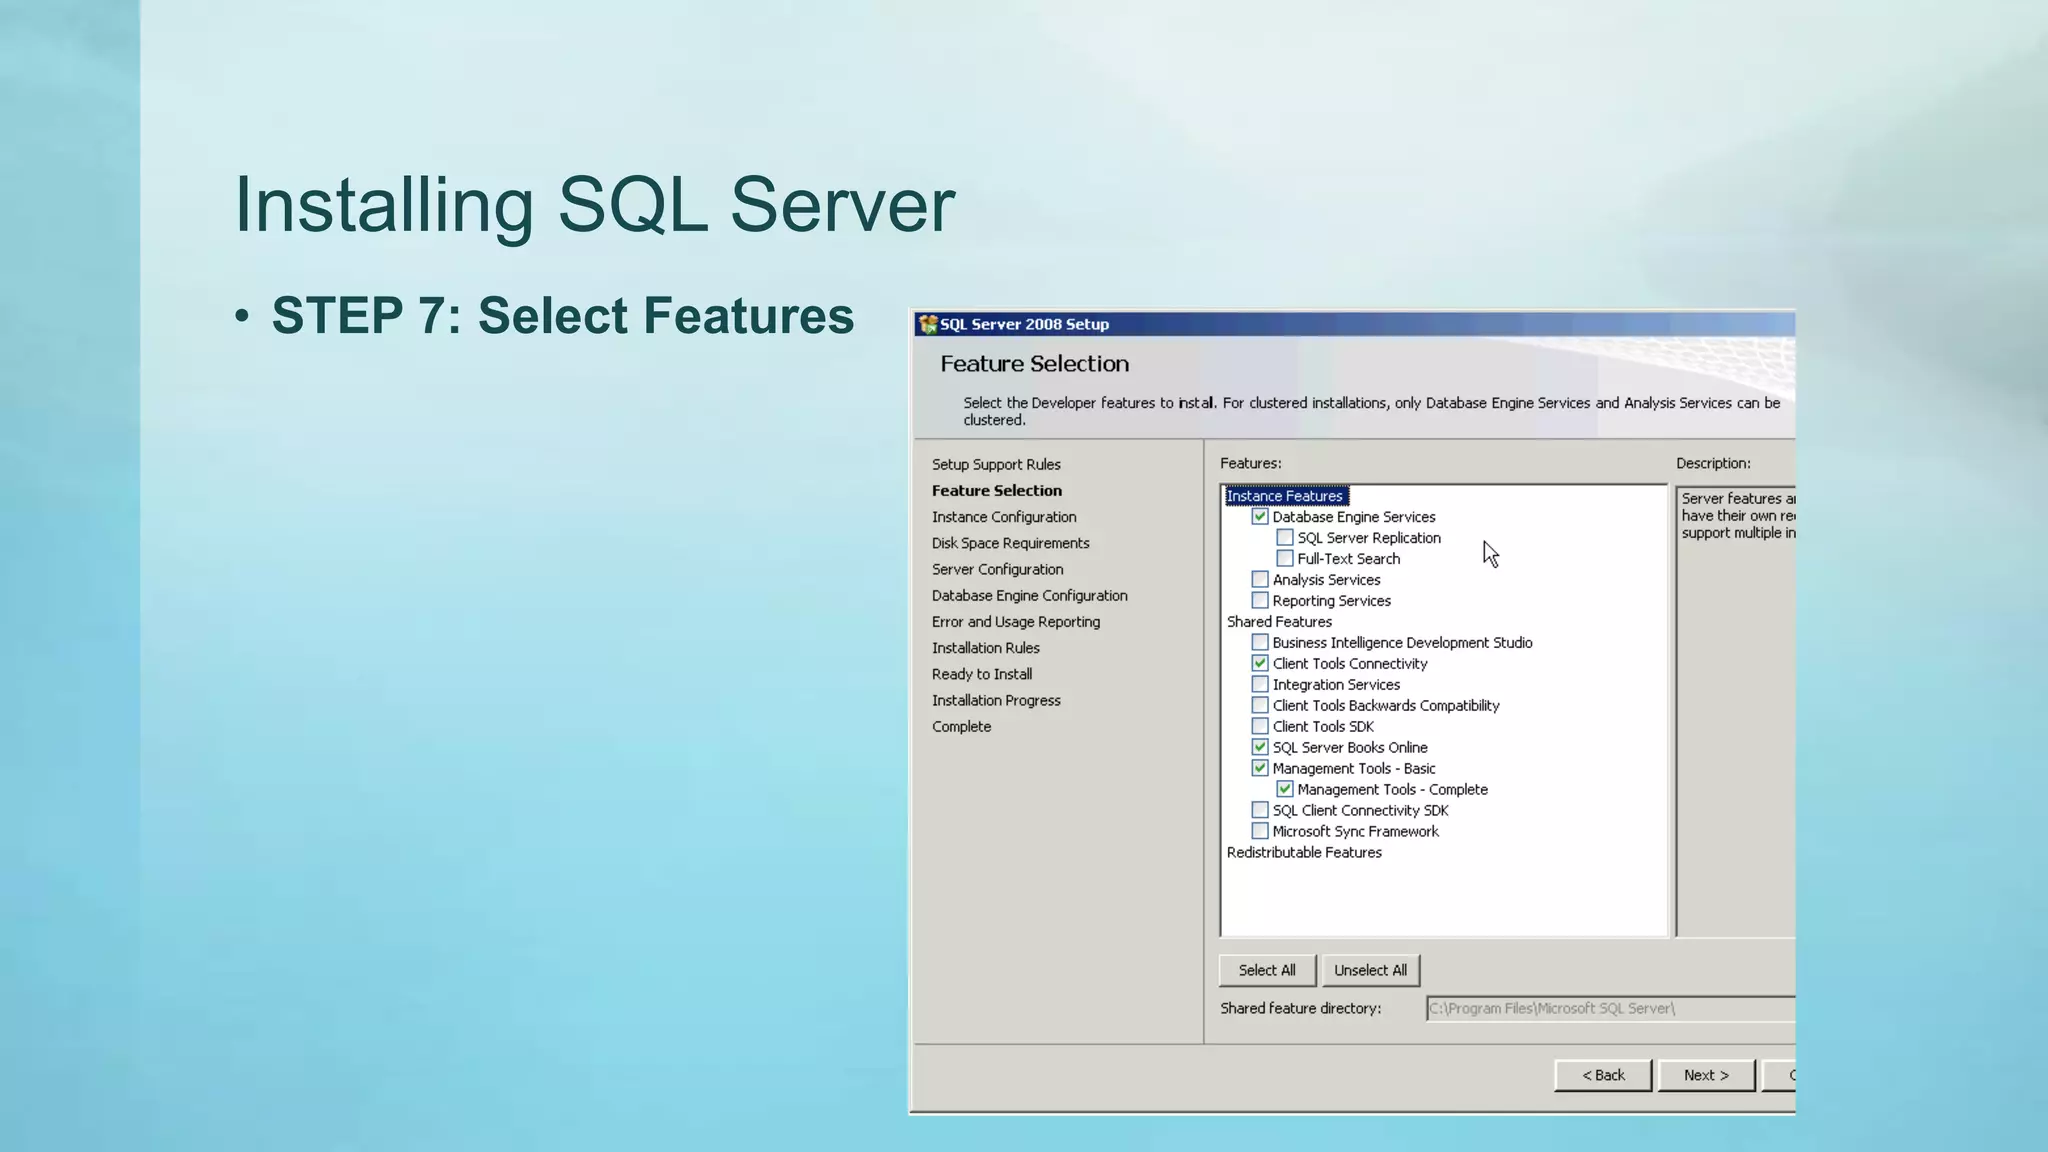Click the Select All button
2048x1152 pixels.
pyautogui.click(x=1267, y=971)
